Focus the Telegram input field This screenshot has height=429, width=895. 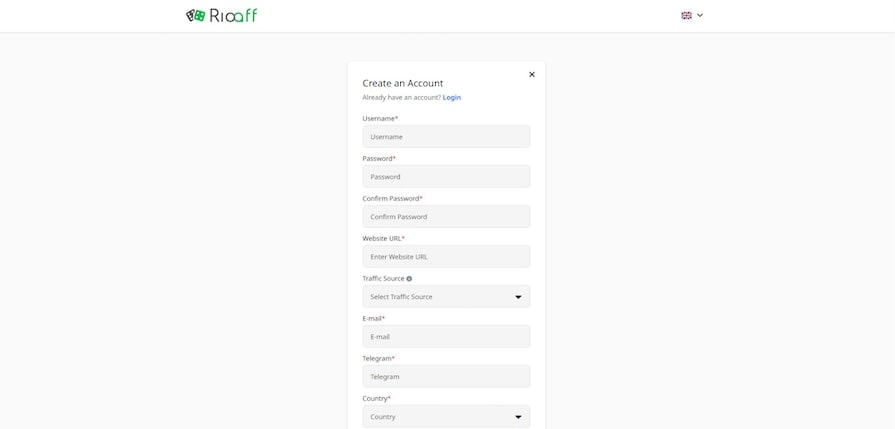pyautogui.click(x=446, y=376)
